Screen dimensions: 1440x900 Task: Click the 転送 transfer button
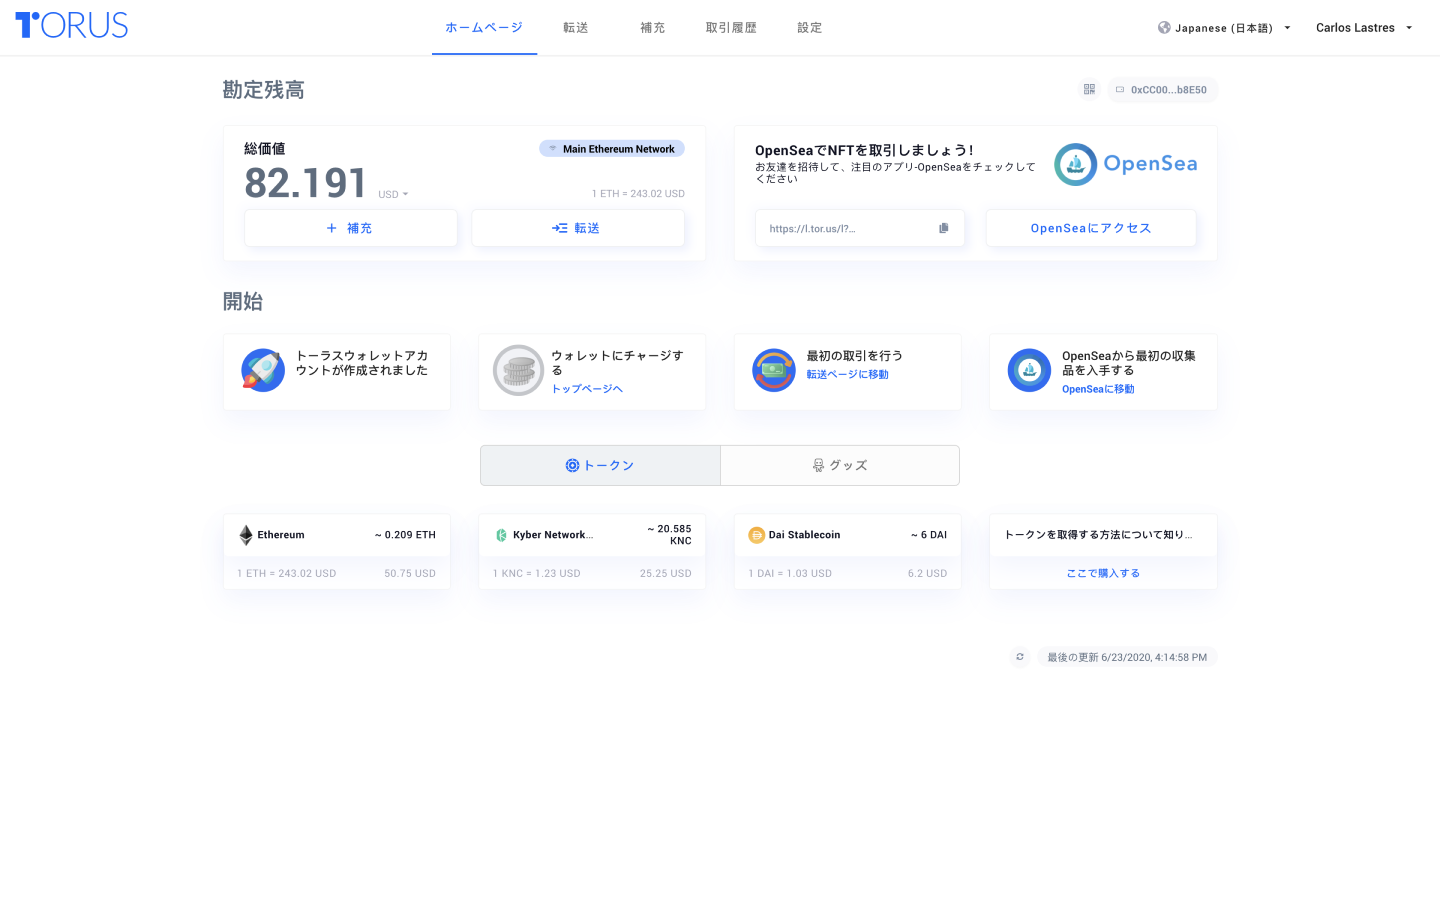[x=578, y=228]
